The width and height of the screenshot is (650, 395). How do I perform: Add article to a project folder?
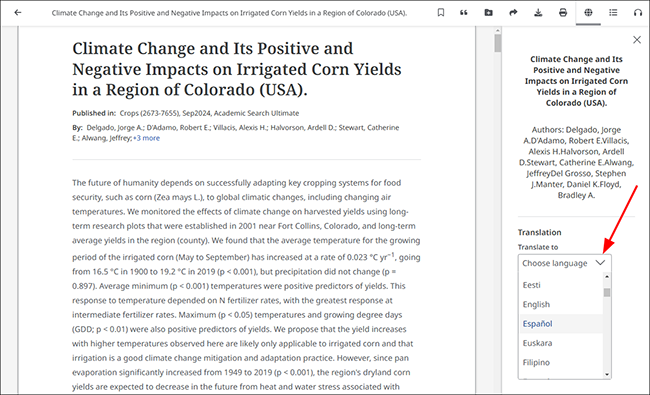[489, 12]
